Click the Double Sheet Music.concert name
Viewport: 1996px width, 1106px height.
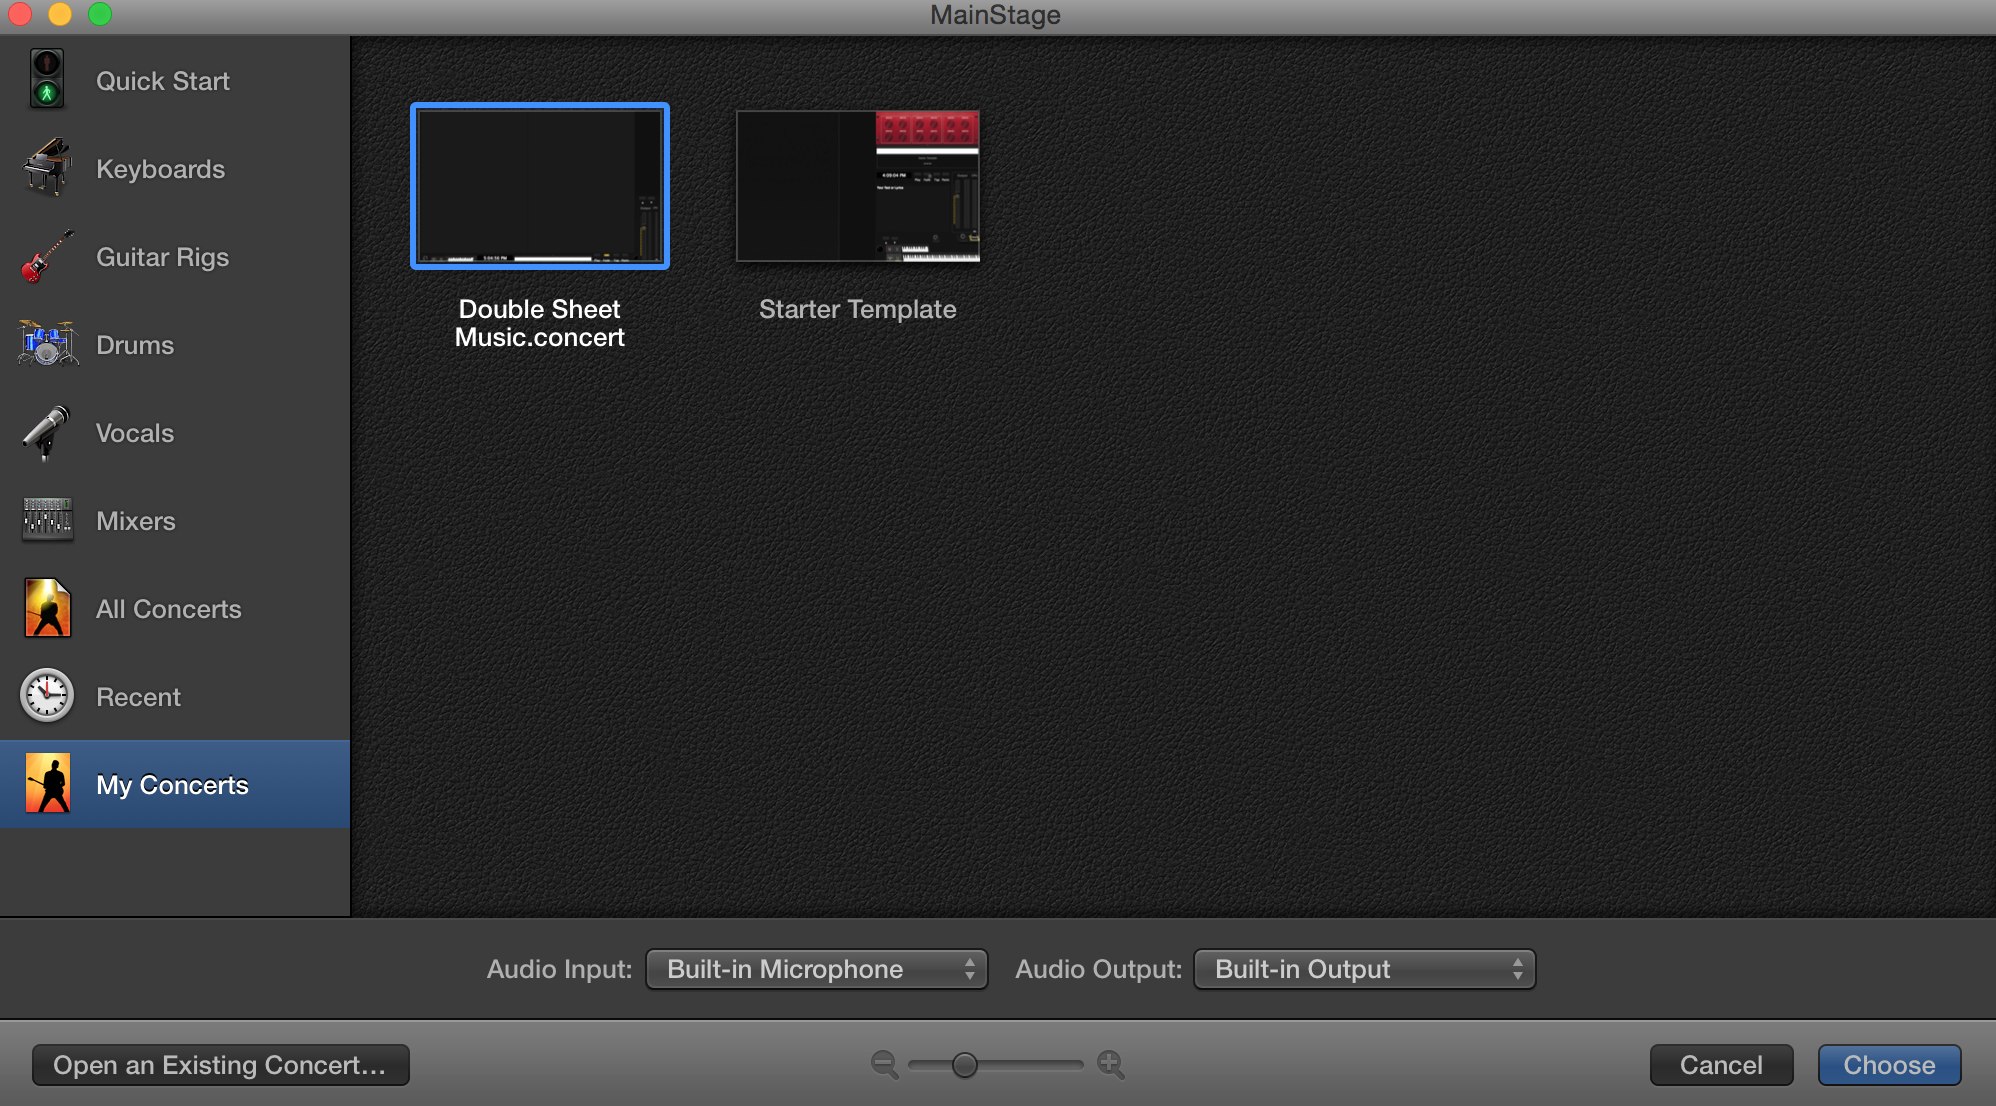pos(540,323)
